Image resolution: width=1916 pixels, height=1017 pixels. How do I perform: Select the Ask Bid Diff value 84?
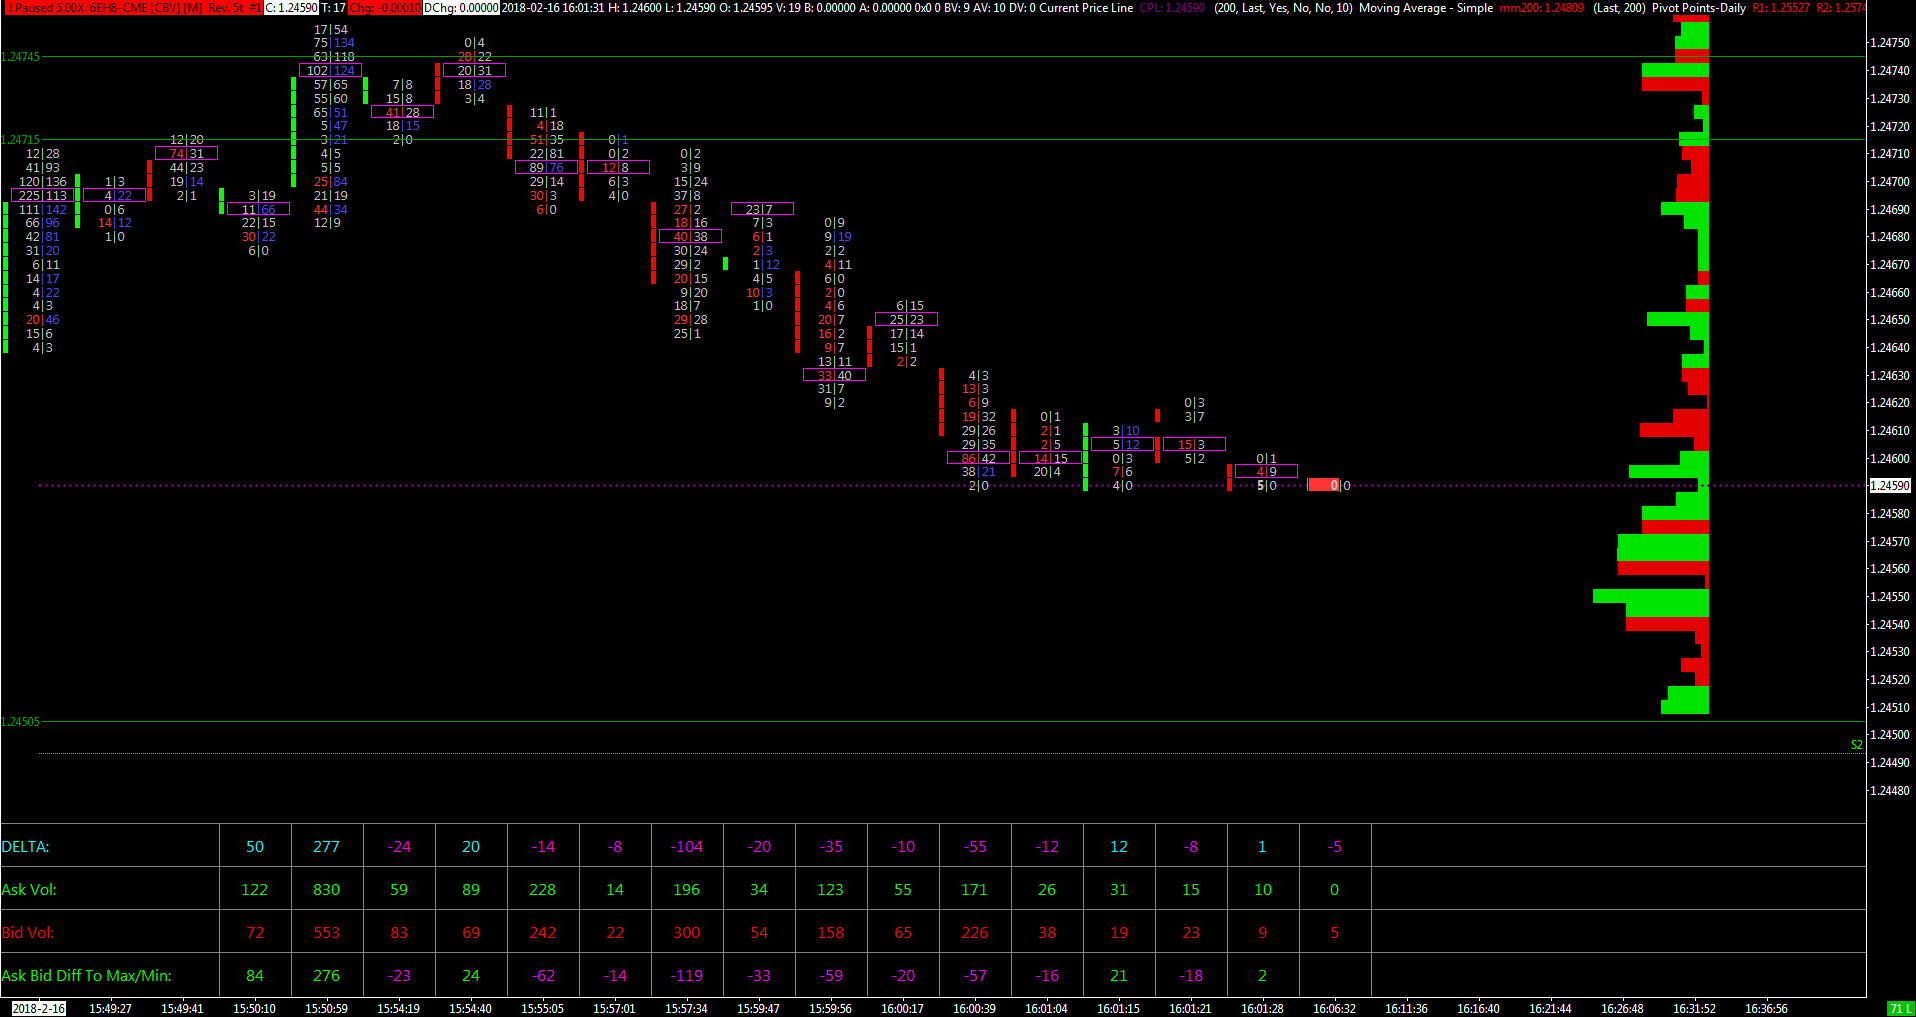pos(255,976)
